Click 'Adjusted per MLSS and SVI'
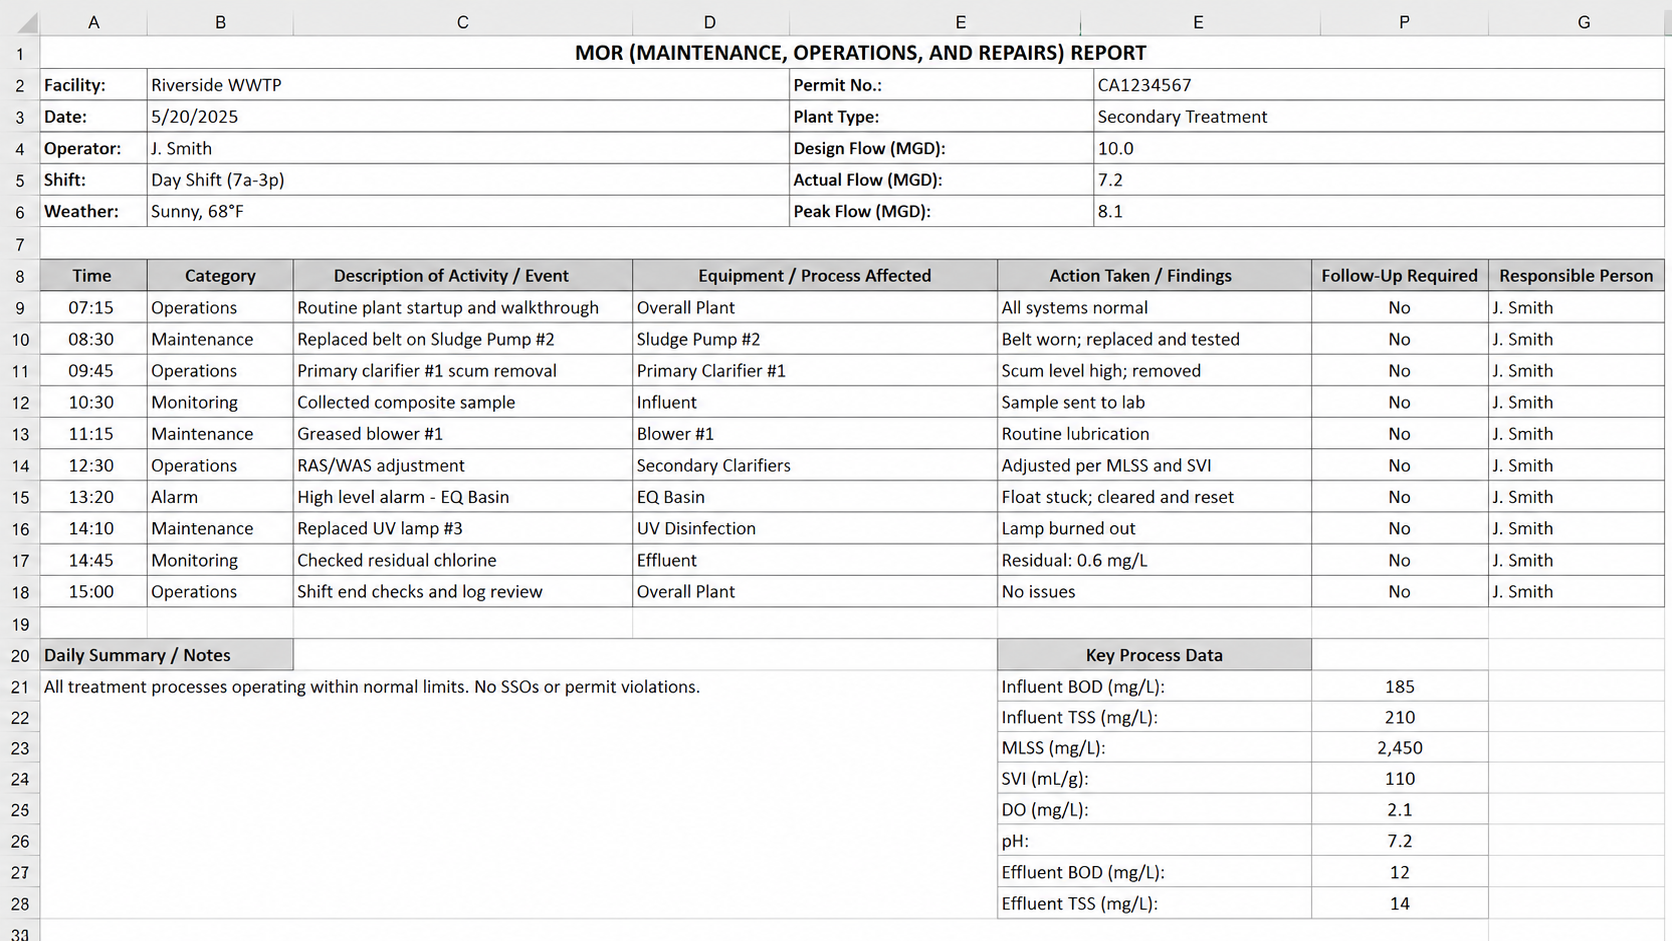Screen dimensions: 1672x941 pos(1154,465)
